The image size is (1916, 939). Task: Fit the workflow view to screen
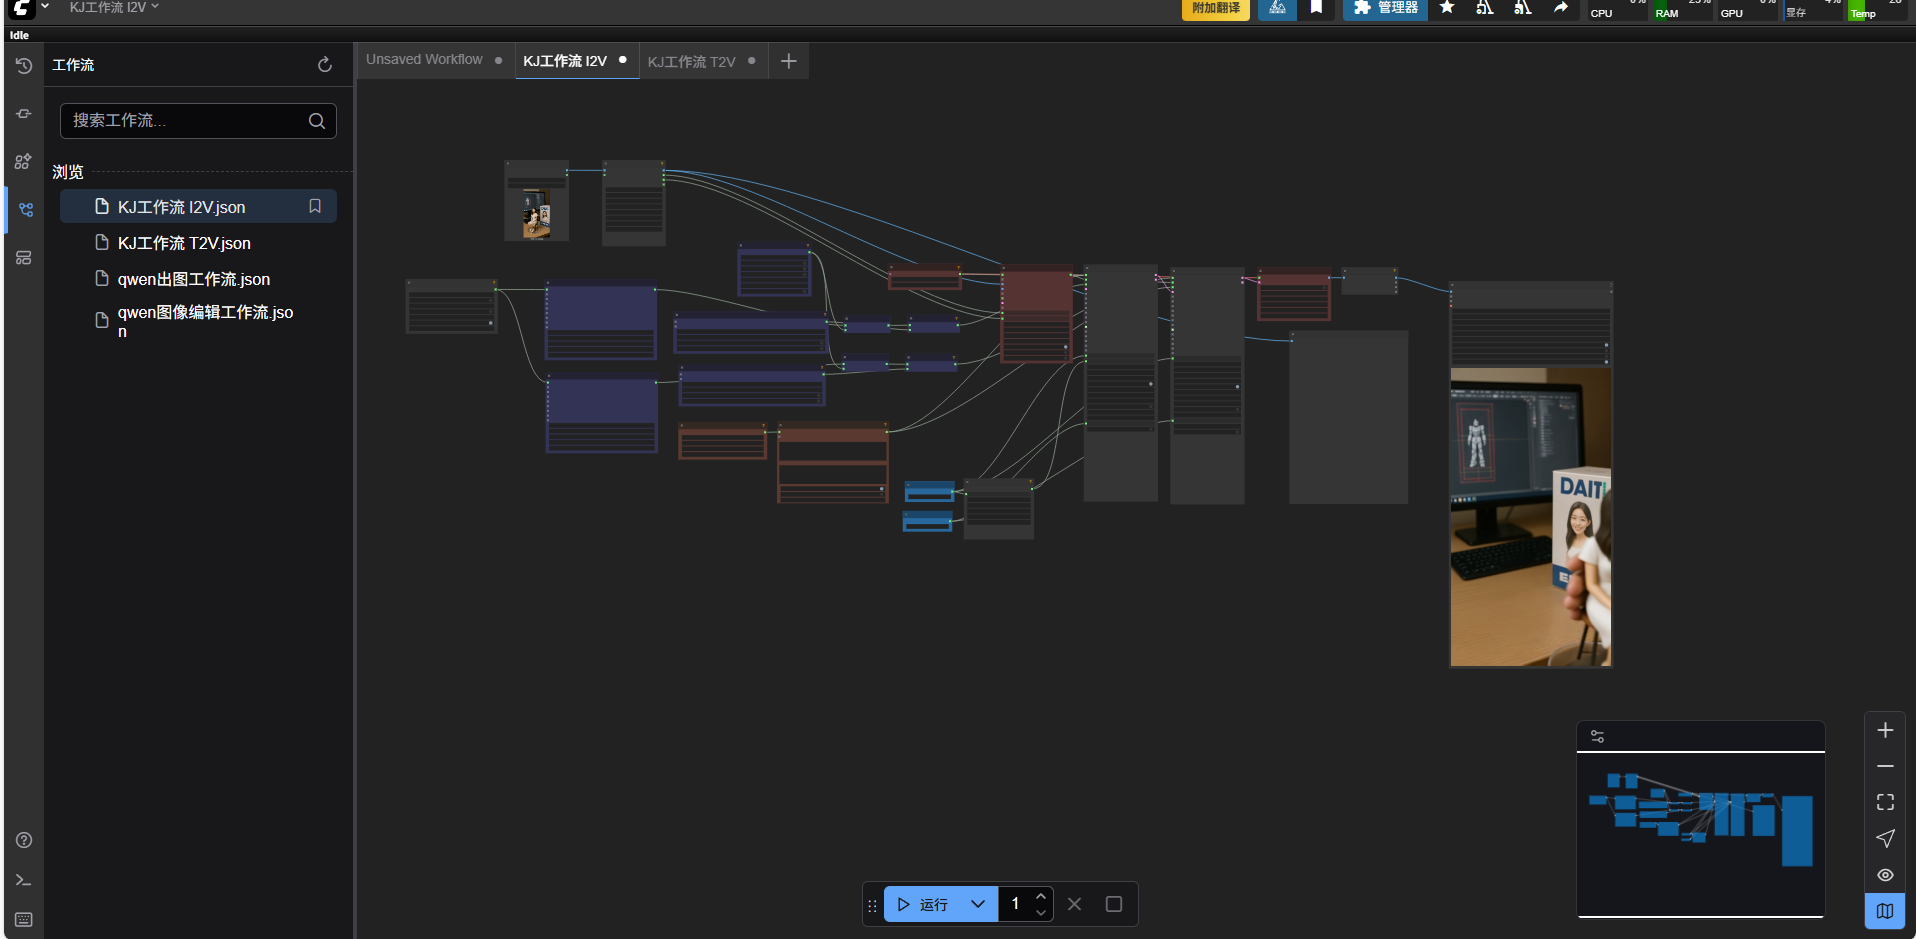point(1885,802)
